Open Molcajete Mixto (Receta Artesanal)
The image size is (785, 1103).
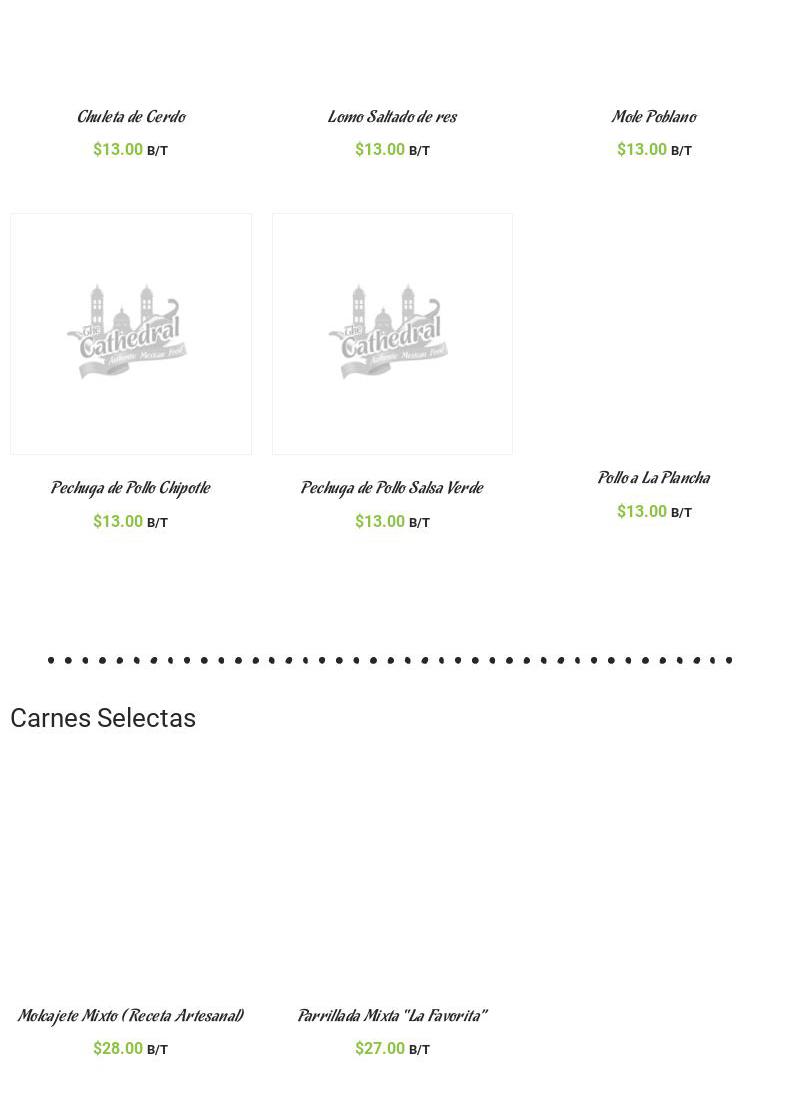tap(131, 1016)
